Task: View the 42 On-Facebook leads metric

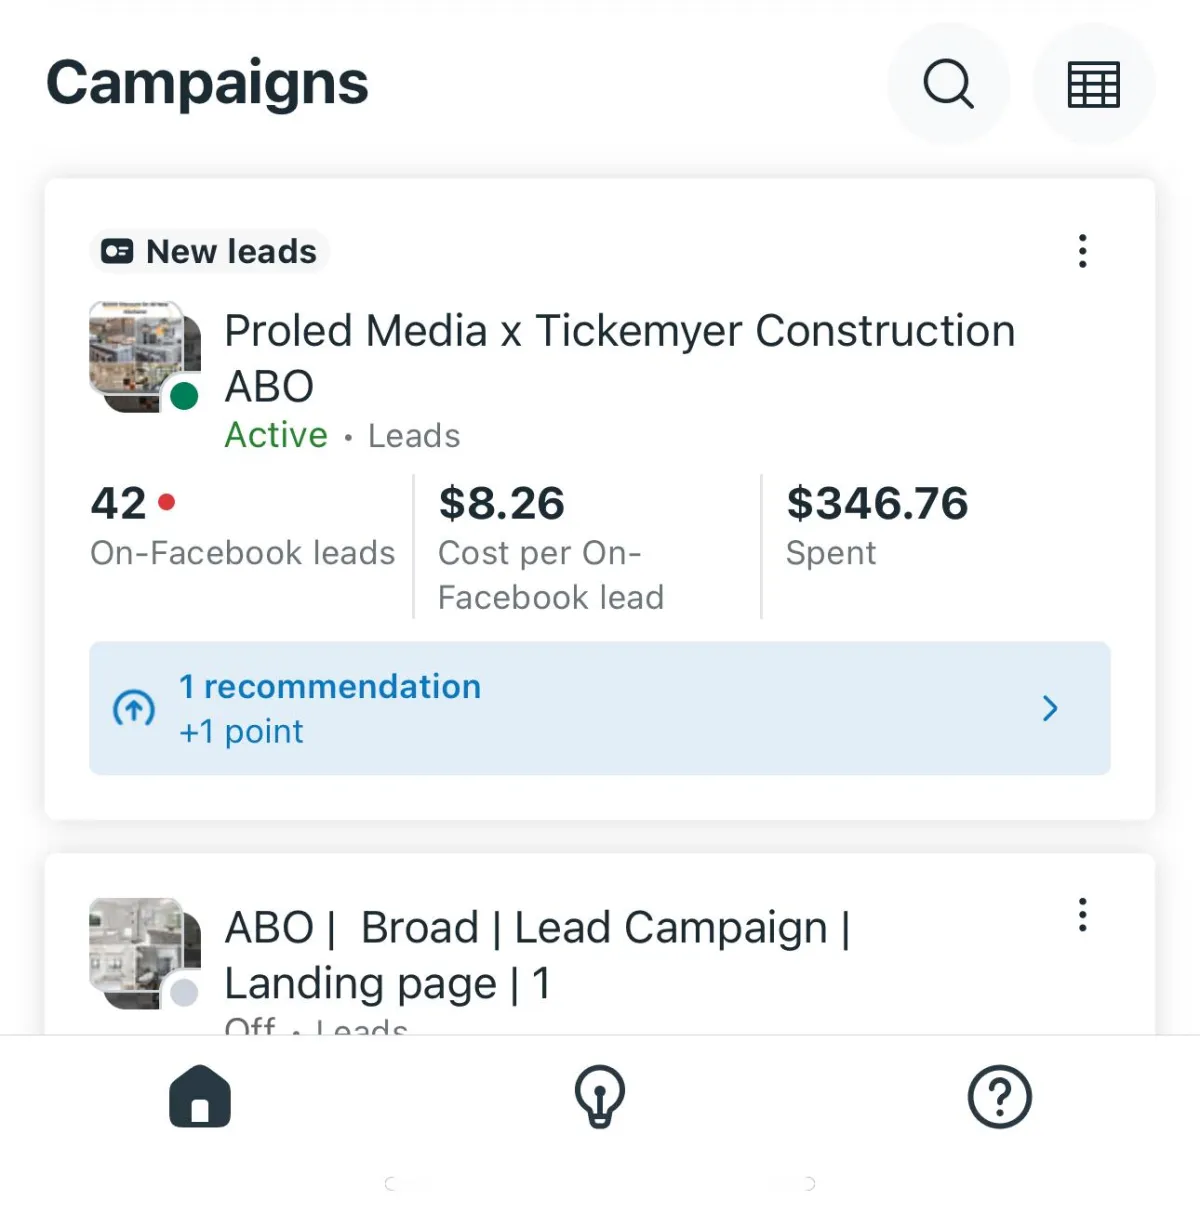Action: click(x=242, y=526)
